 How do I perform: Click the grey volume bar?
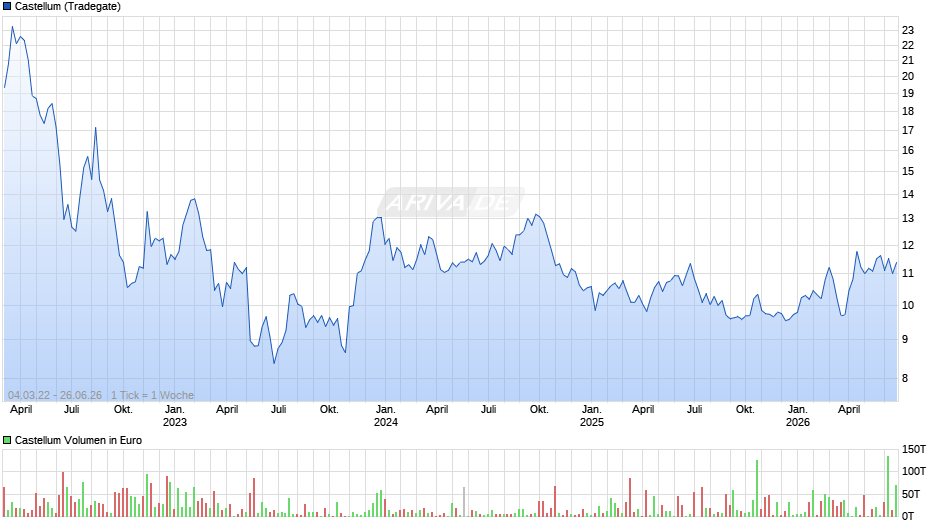coord(463,502)
